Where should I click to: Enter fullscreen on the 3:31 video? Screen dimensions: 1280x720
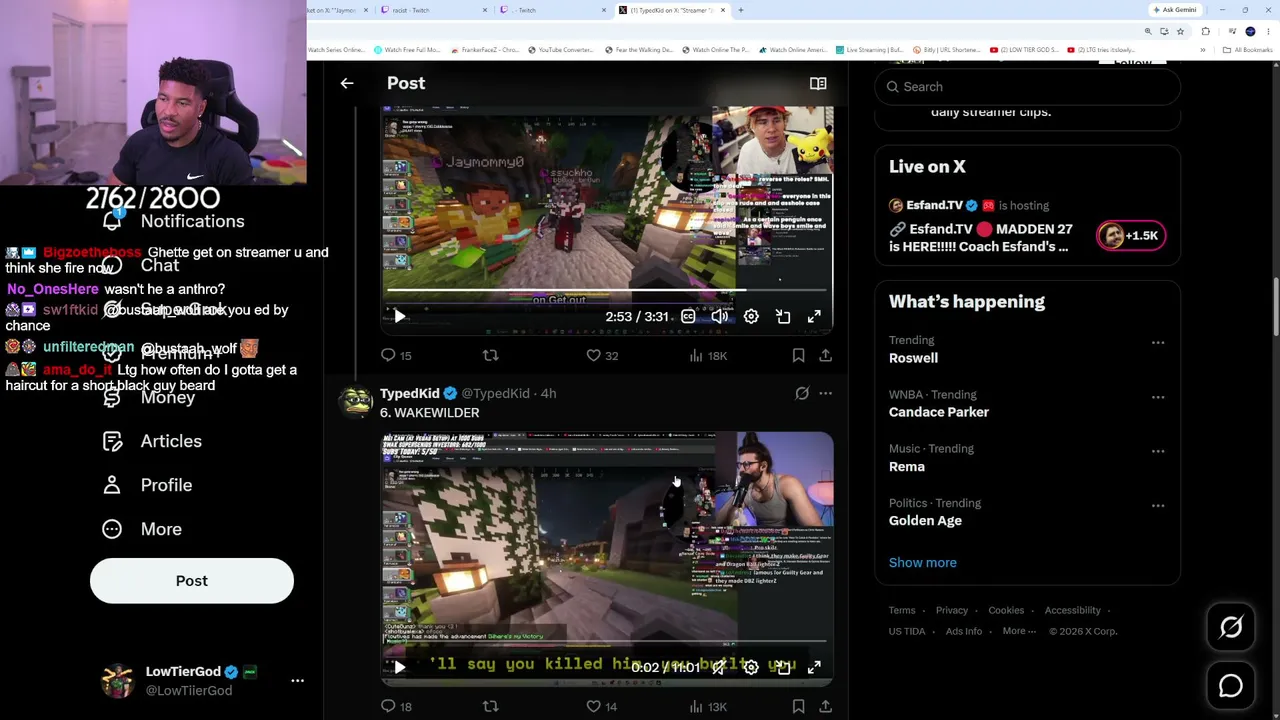pyautogui.click(x=814, y=316)
